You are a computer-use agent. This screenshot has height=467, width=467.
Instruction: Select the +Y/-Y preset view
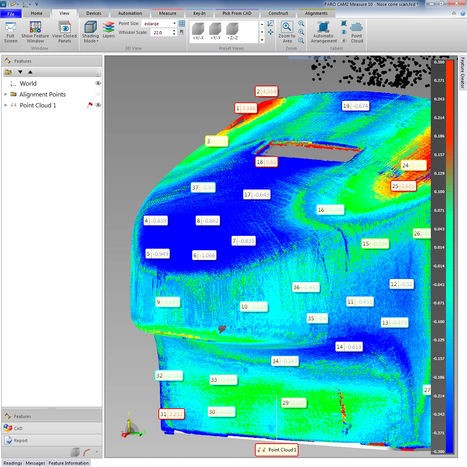click(x=215, y=31)
